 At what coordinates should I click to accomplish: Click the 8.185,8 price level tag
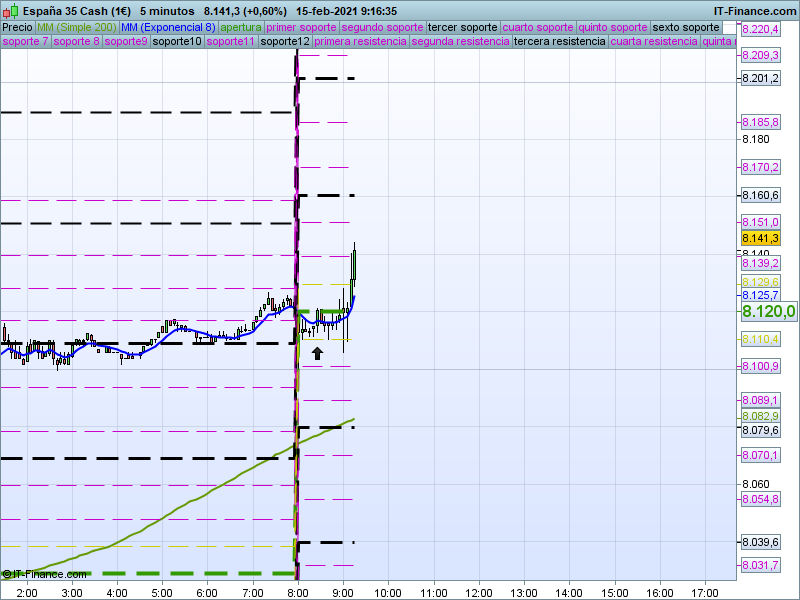760,122
